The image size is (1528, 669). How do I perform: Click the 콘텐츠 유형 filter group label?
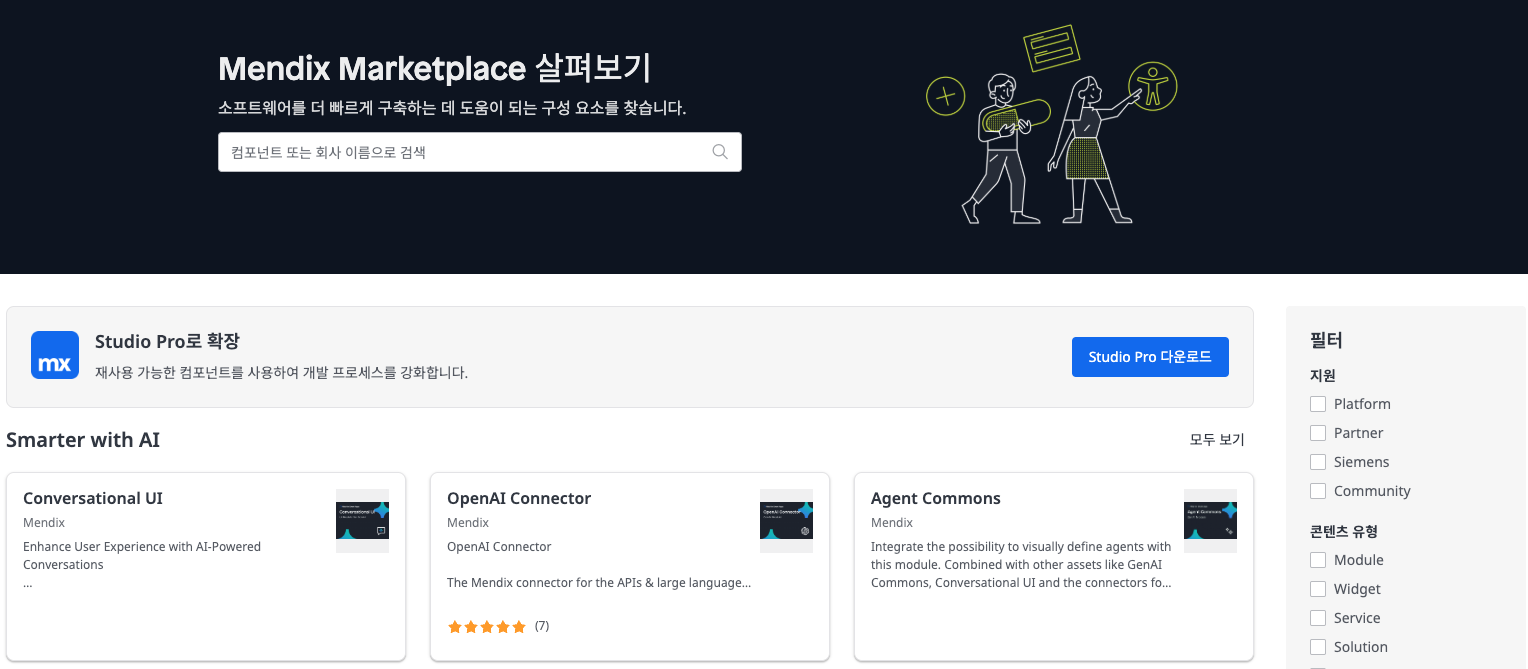[x=1344, y=532]
